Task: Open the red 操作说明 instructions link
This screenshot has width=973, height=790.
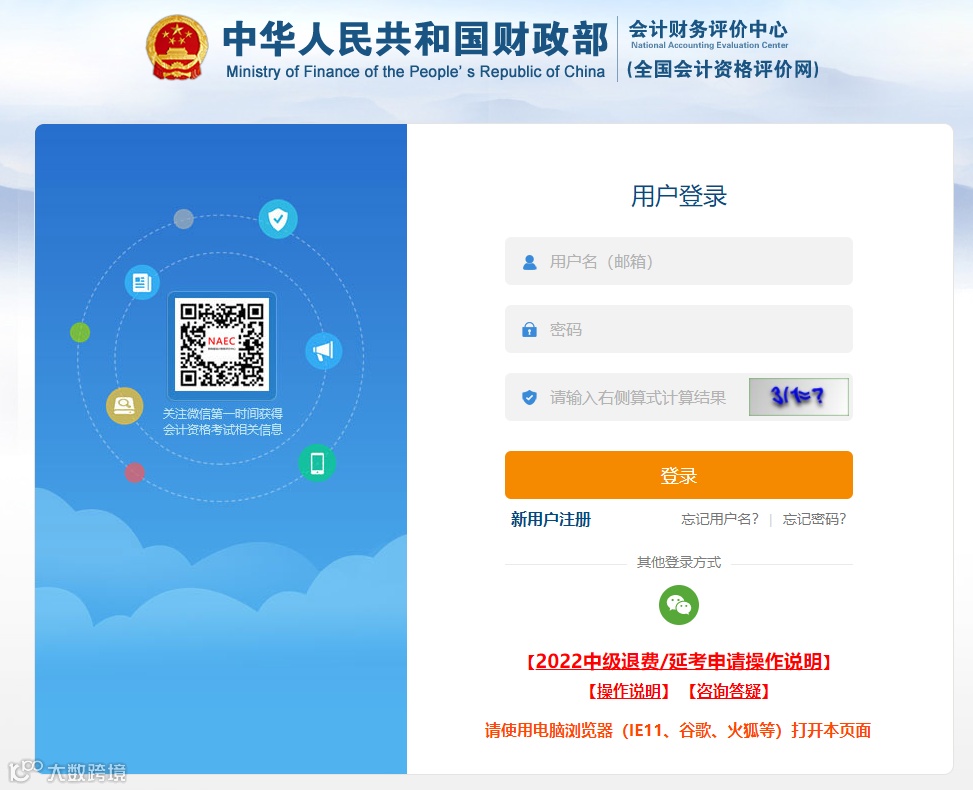Action: [629, 691]
